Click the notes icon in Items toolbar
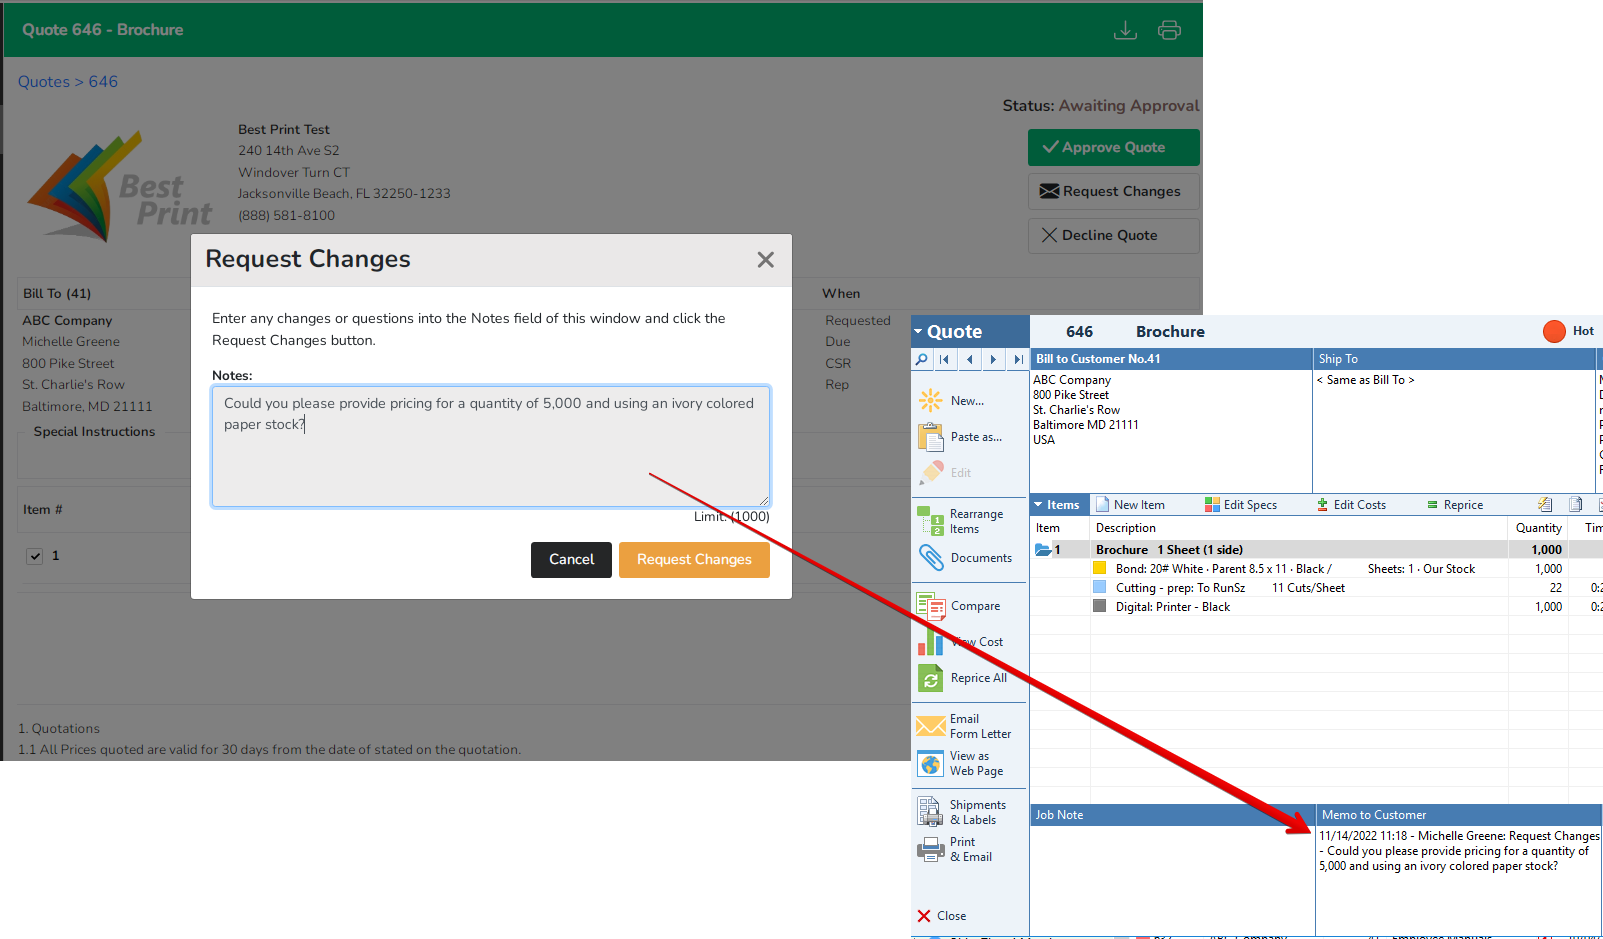 pyautogui.click(x=1545, y=505)
